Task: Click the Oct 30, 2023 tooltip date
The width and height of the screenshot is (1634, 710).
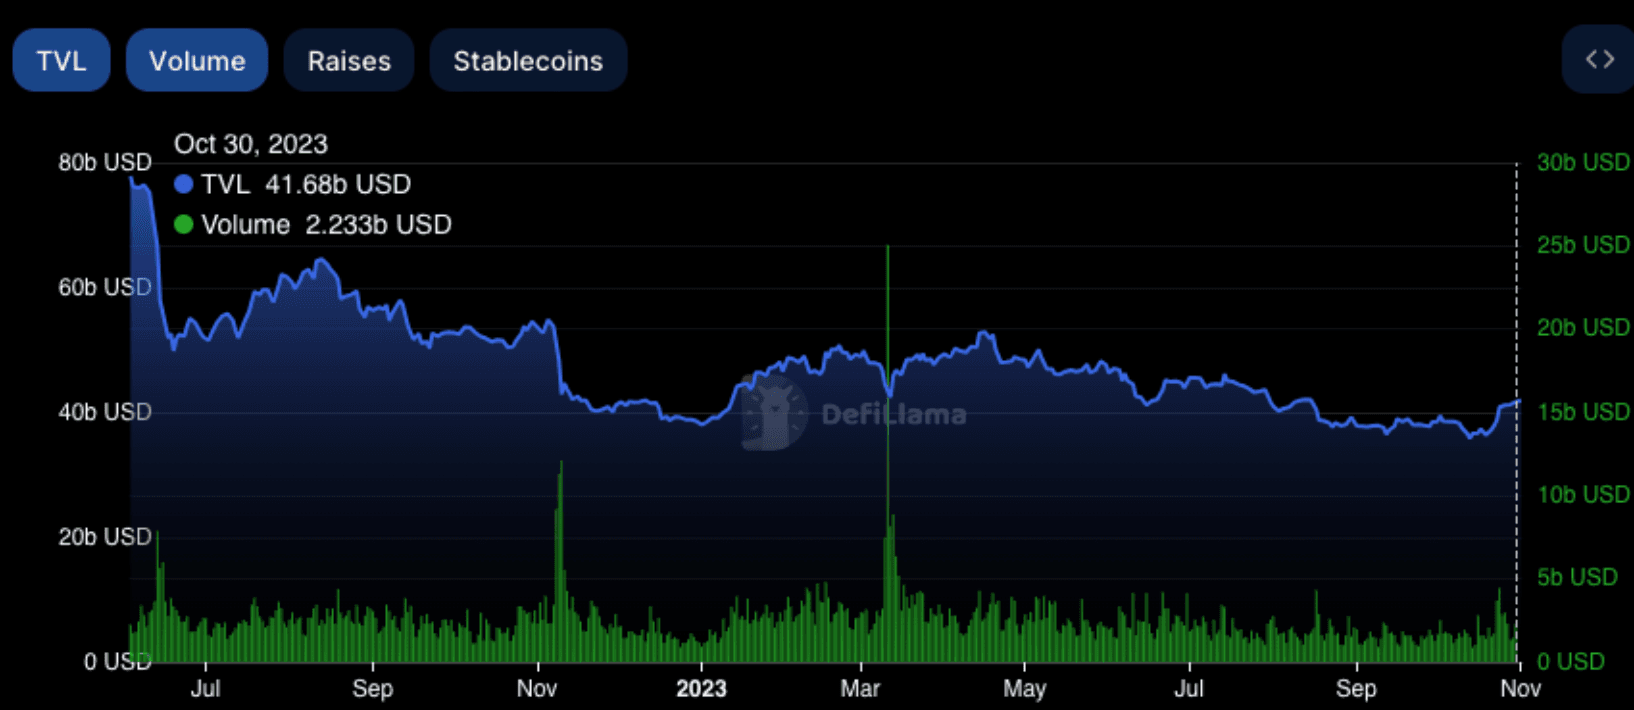Action: 251,144
